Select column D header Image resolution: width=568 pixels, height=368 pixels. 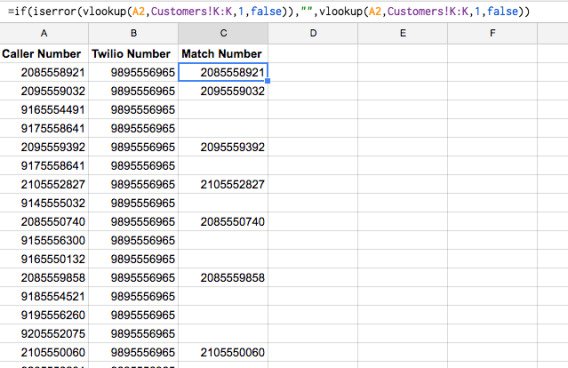313,33
